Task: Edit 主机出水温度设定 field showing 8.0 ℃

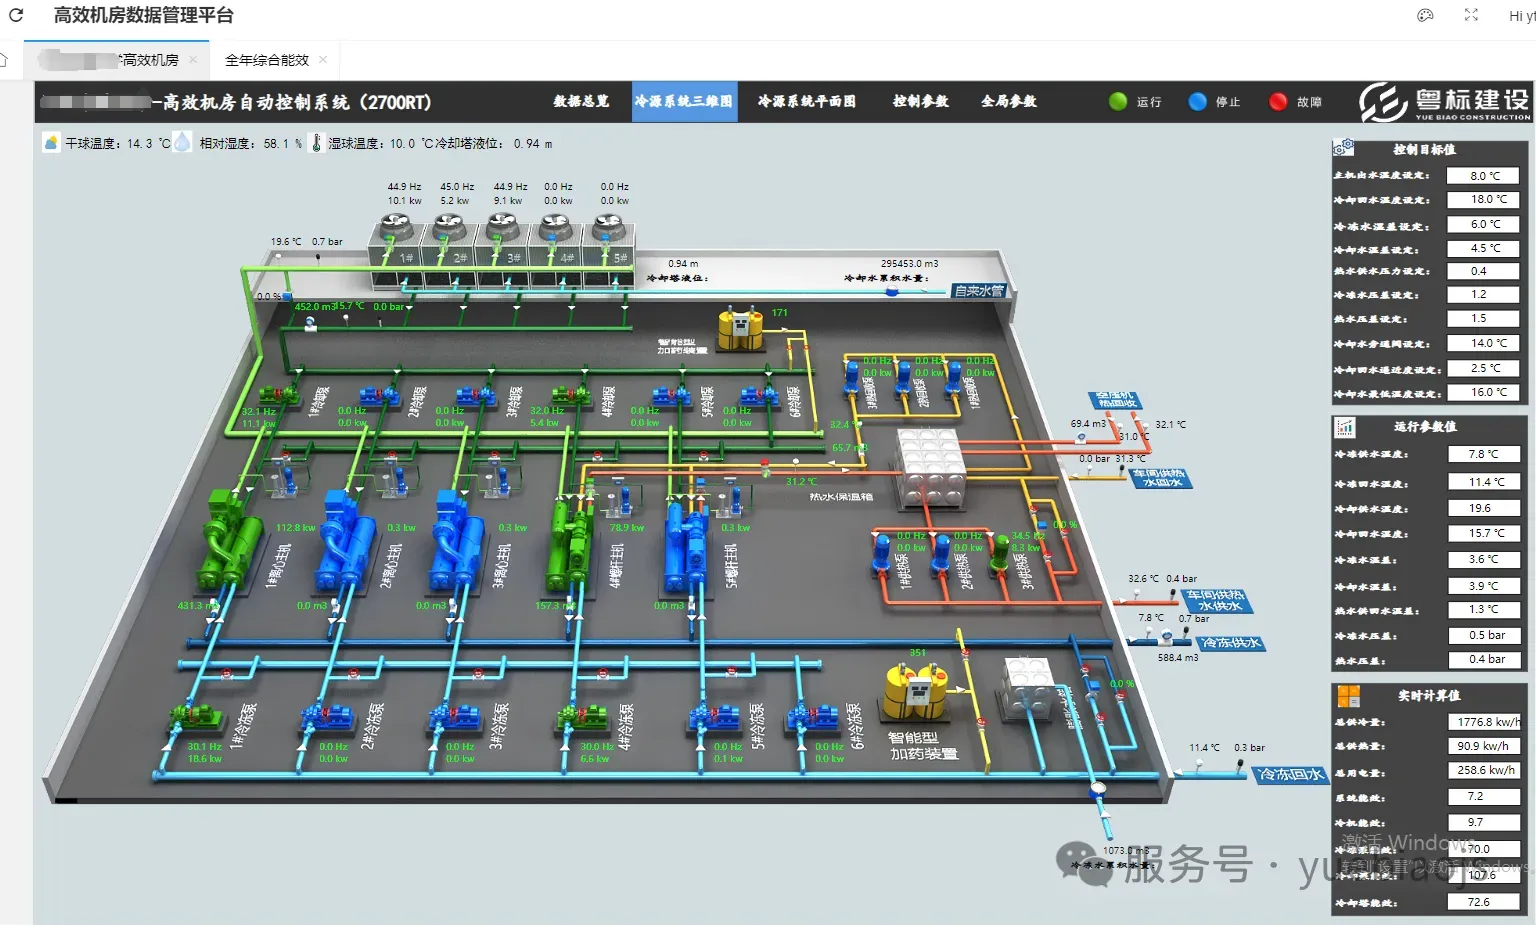Action: point(1483,176)
